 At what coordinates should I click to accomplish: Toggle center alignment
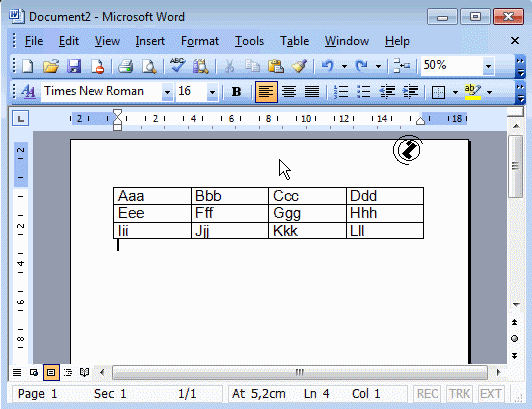[289, 92]
